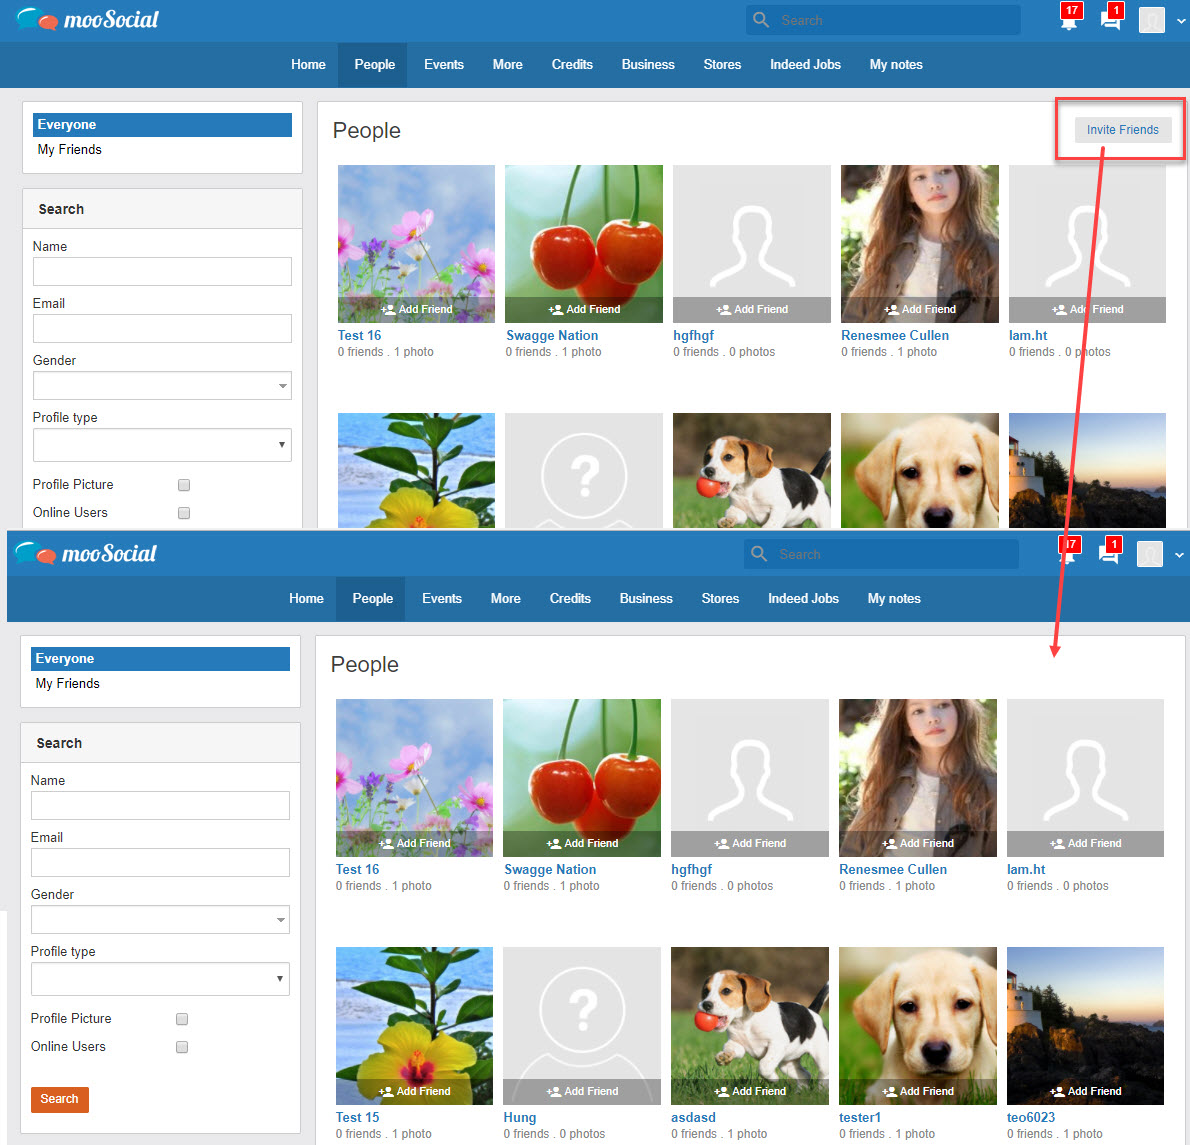This screenshot has height=1145, width=1190.
Task: Click the user avatar in the lower screenshot
Action: [x=1150, y=554]
